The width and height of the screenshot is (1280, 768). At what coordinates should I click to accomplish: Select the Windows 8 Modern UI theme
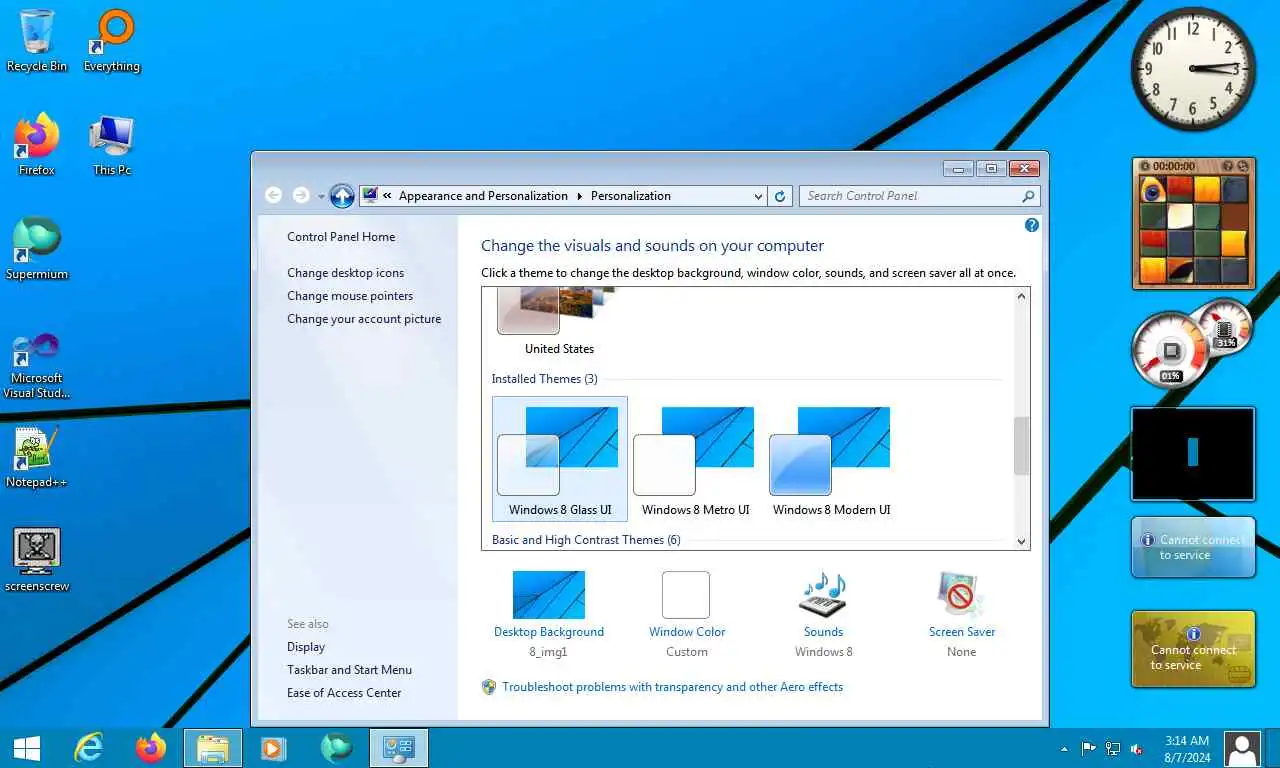(831, 459)
